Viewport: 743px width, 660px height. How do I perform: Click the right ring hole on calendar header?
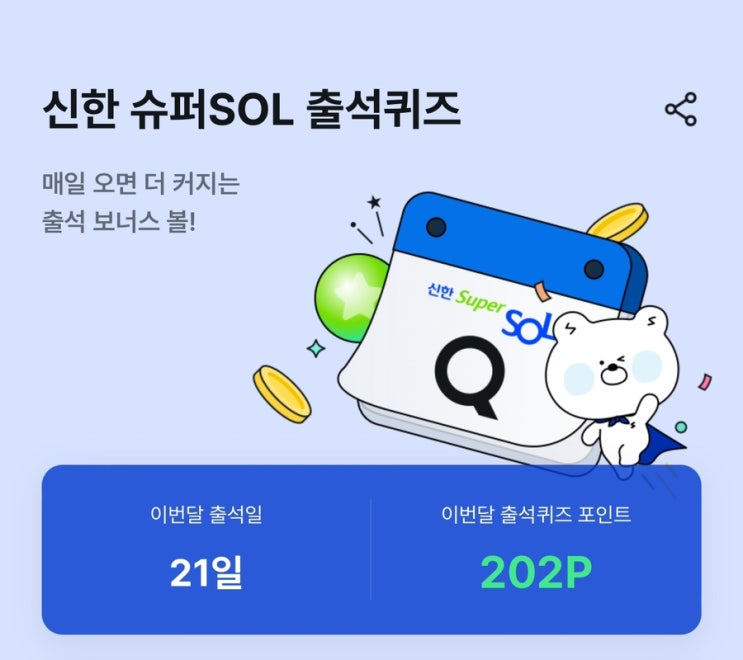(x=593, y=269)
